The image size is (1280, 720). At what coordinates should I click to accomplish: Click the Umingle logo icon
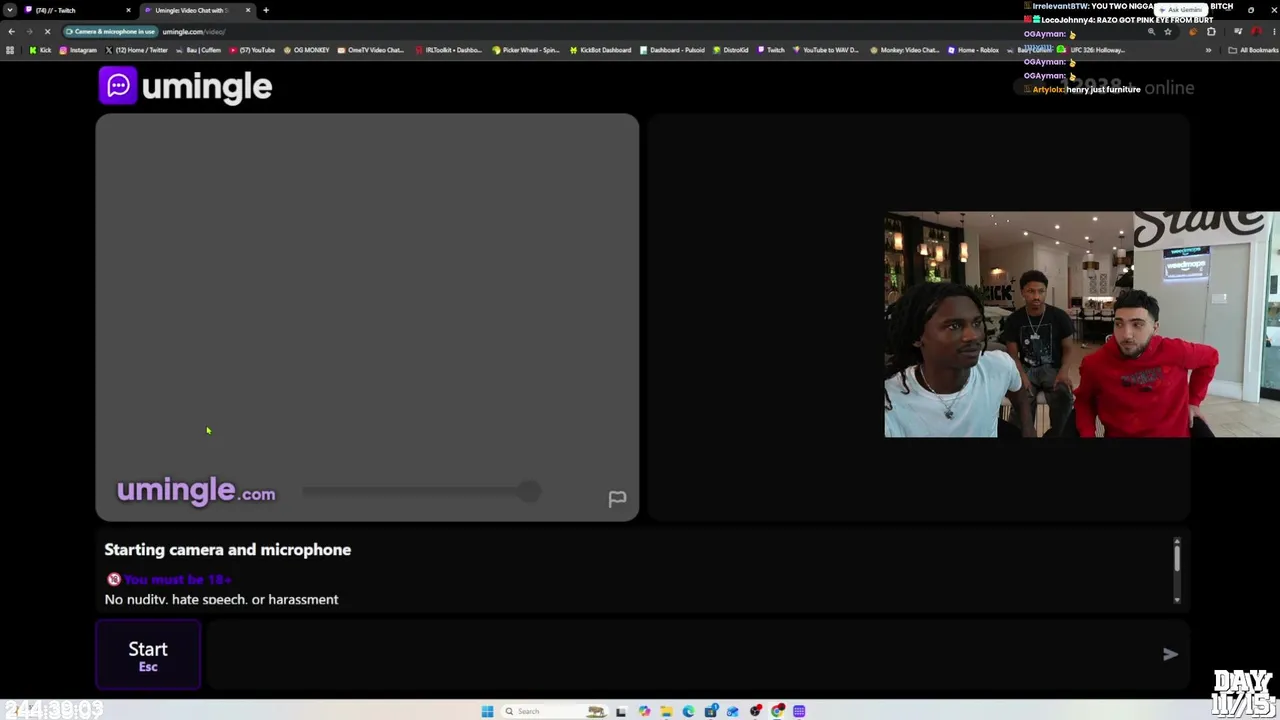coord(118,86)
